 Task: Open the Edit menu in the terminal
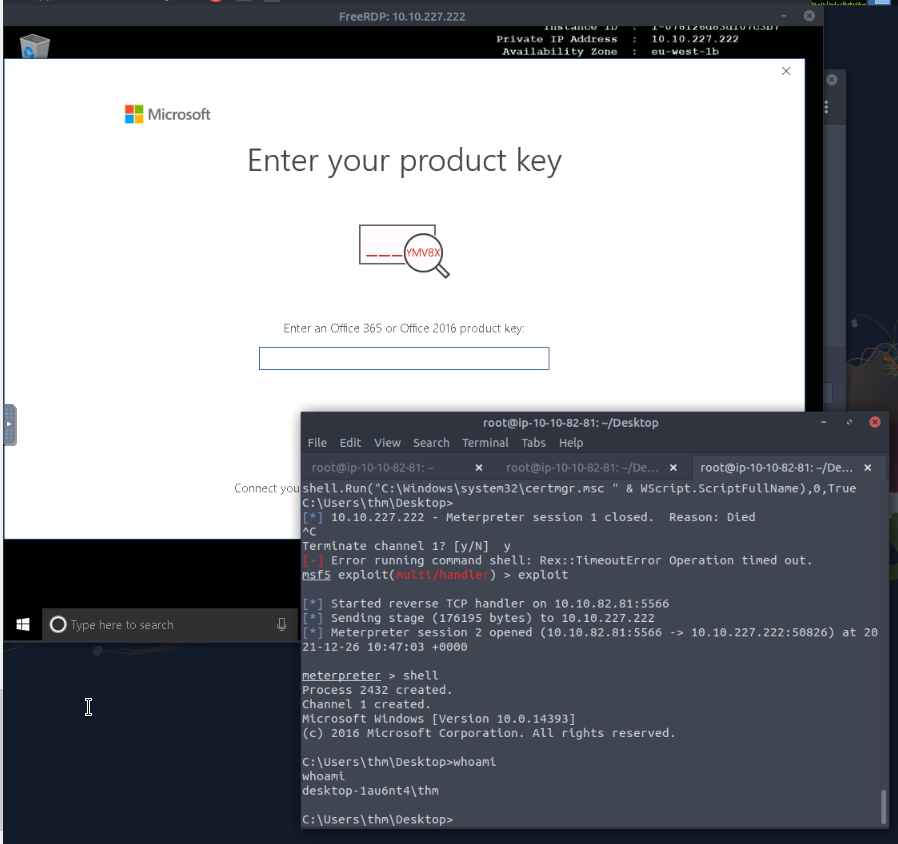coord(350,443)
